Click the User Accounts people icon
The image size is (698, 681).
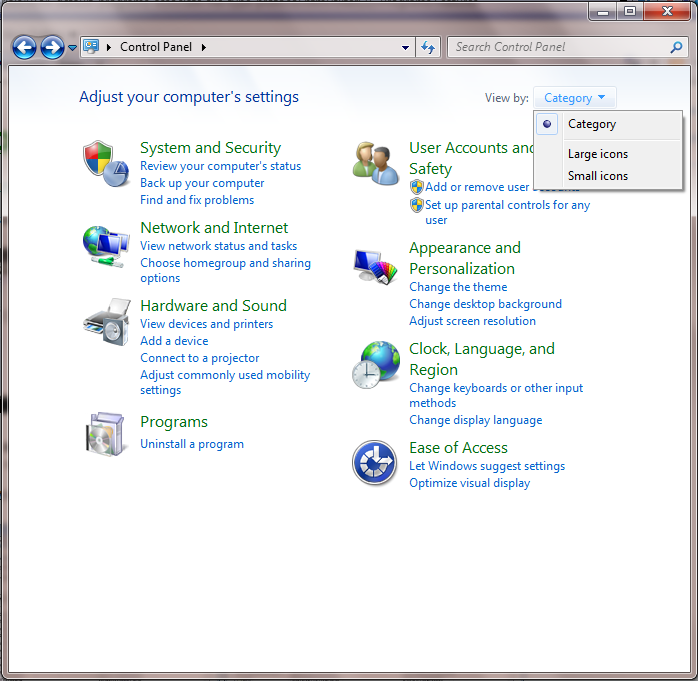coord(375,163)
